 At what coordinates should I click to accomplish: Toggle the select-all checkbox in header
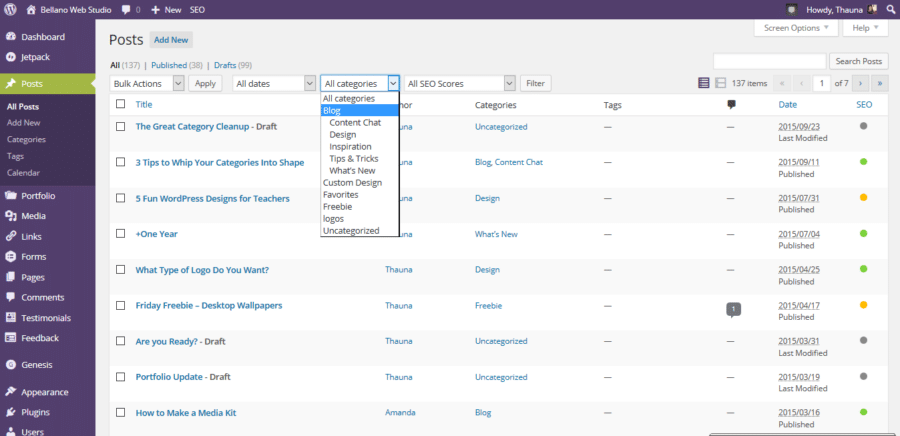click(x=121, y=104)
